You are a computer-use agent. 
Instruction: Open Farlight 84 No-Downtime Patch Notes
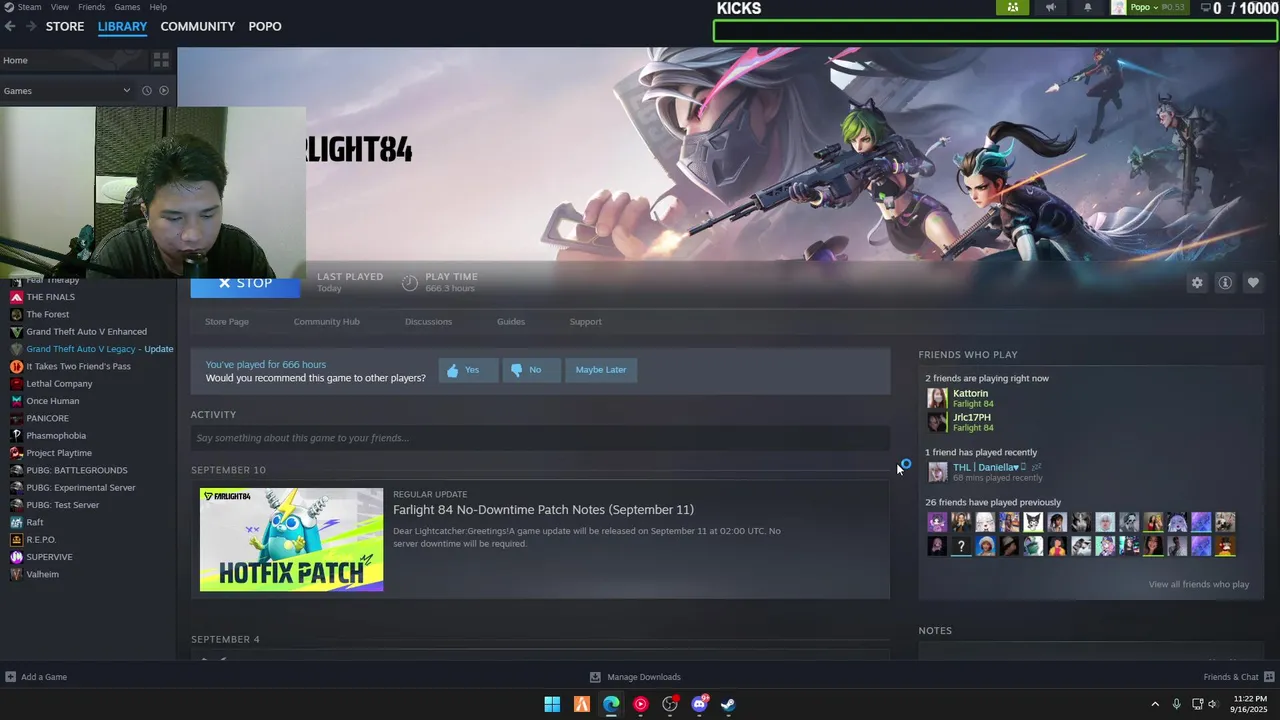coord(543,510)
